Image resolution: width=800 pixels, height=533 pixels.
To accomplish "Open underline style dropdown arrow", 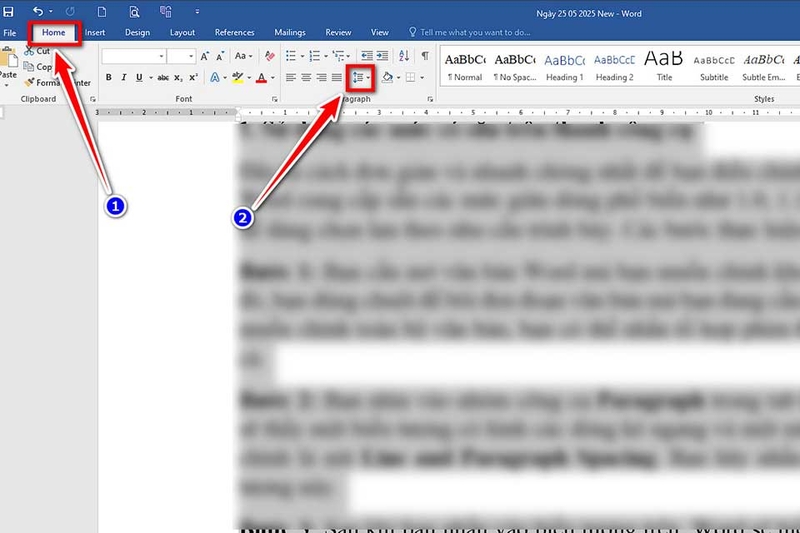I will click(151, 78).
